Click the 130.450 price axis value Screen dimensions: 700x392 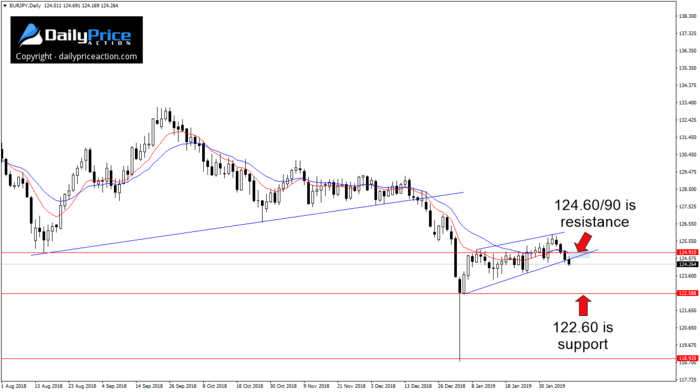point(688,155)
